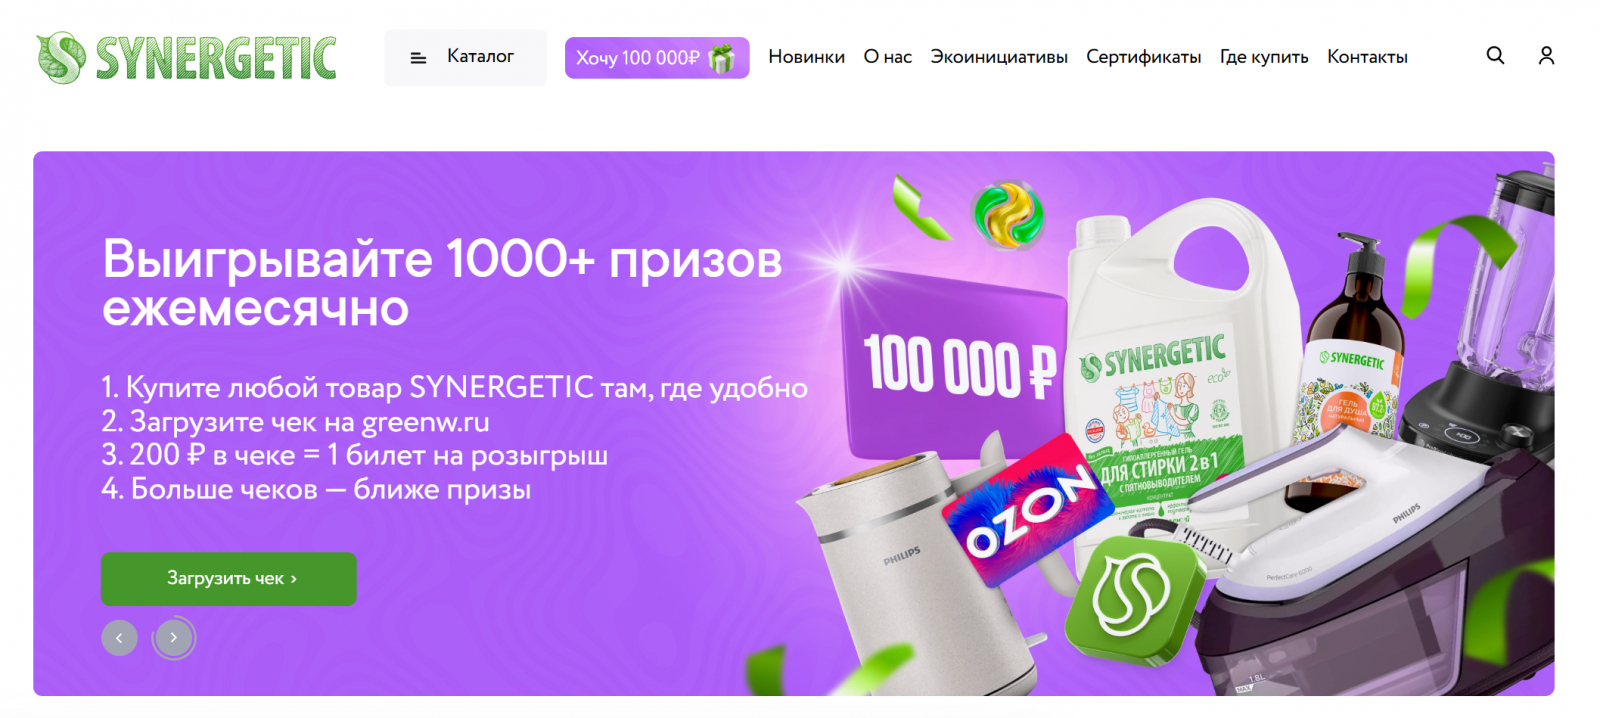The height and width of the screenshot is (718, 1600).
Task: Click the hamburger icon in Каталог button
Action: pos(418,58)
